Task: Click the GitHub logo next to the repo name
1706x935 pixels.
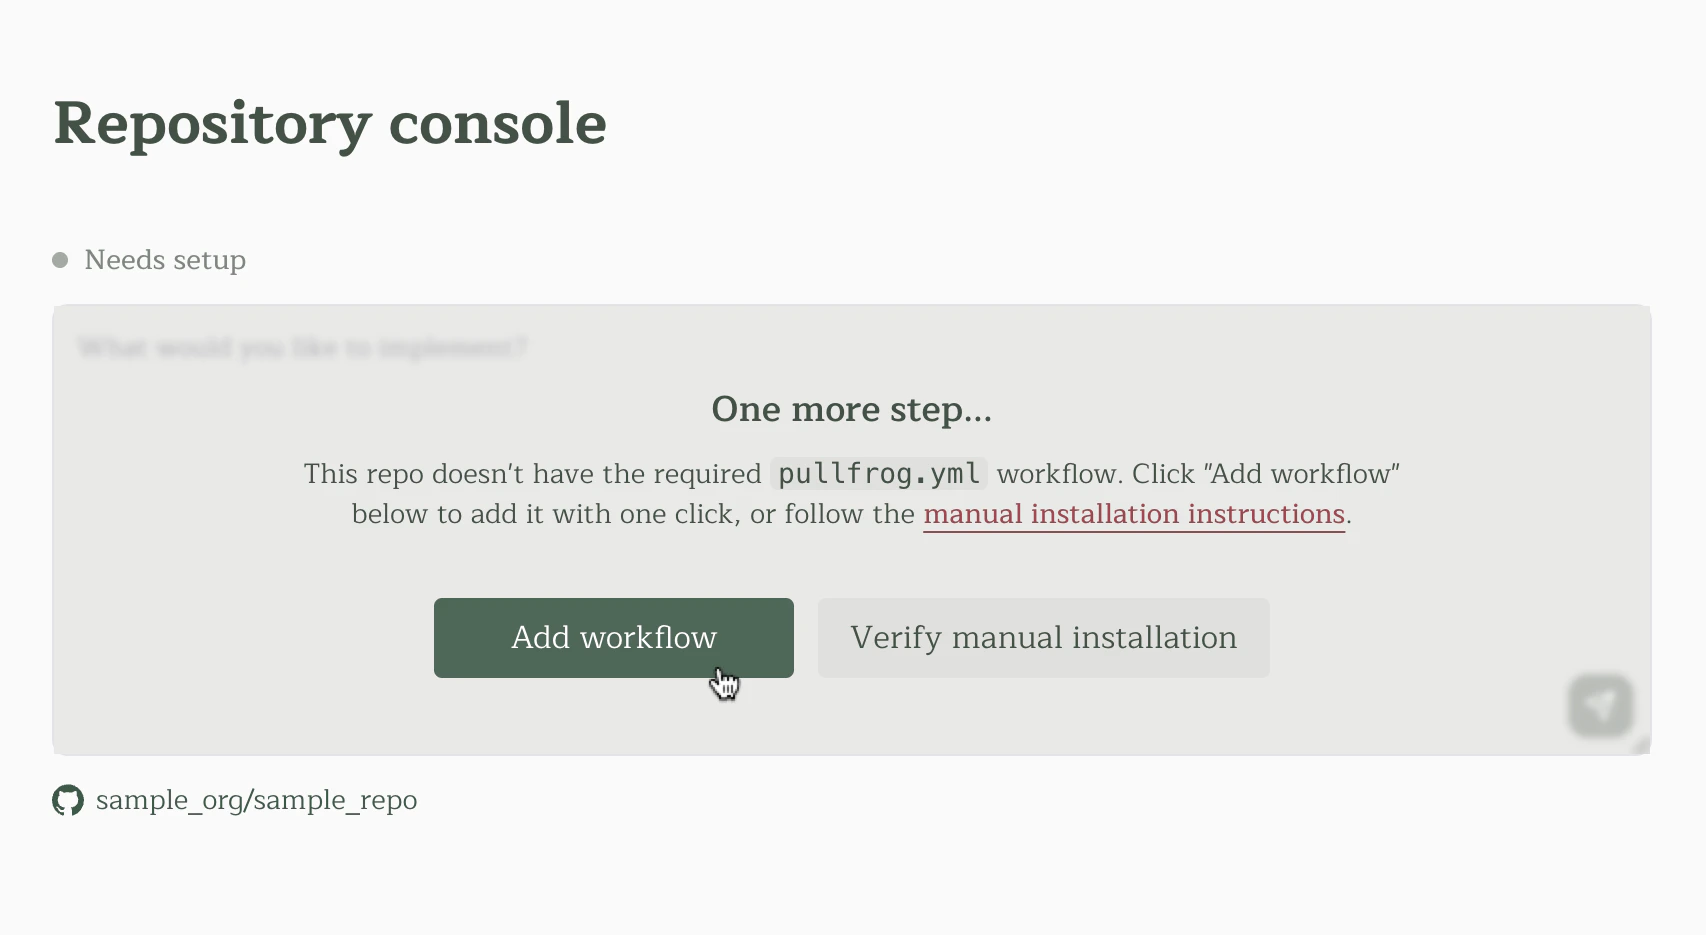Action: coord(67,800)
